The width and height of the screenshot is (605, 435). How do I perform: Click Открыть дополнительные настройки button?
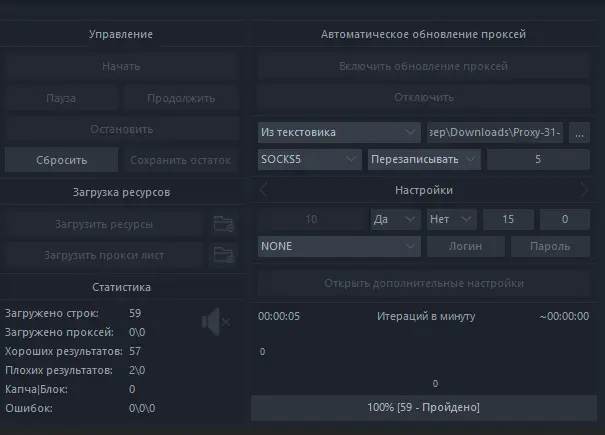coord(424,283)
